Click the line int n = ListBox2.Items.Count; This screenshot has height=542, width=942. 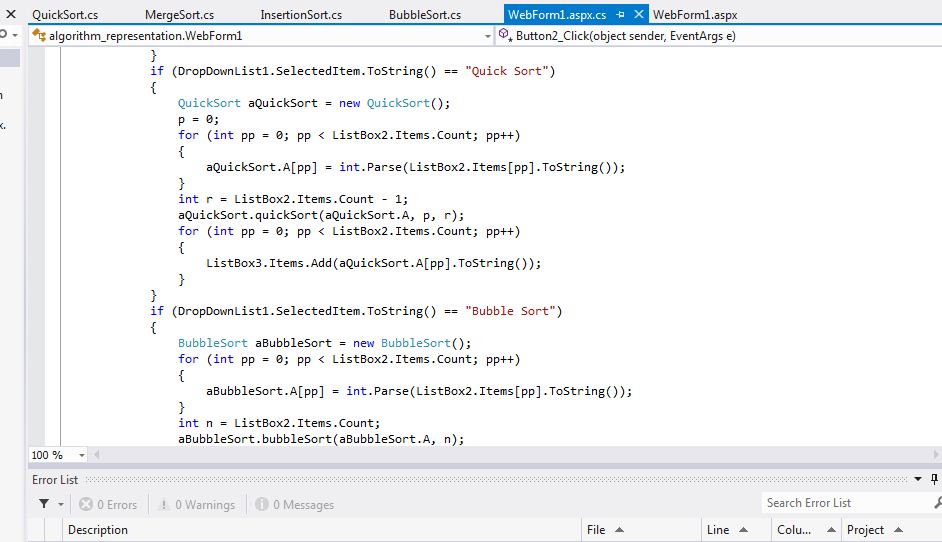click(279, 423)
